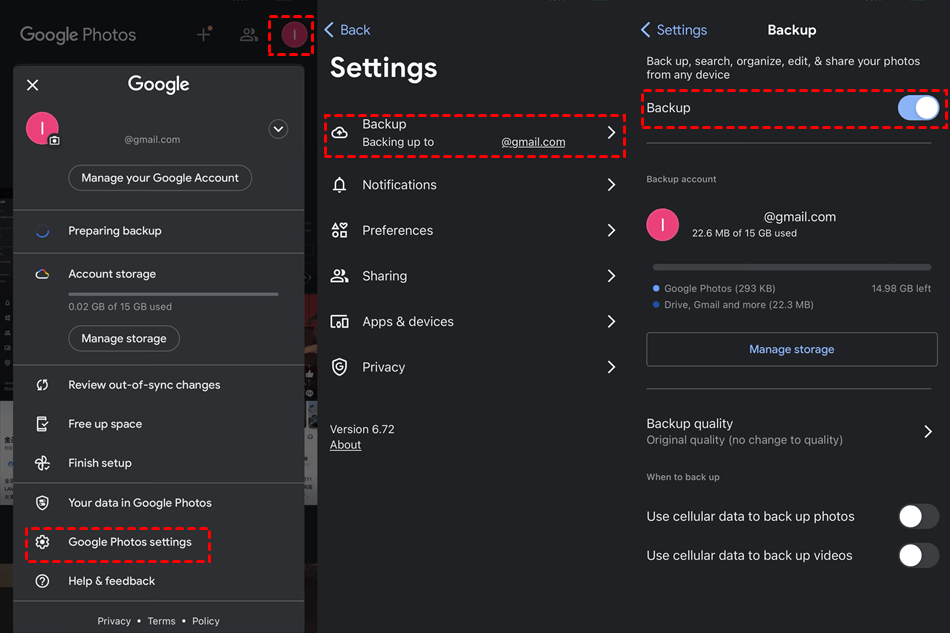
Task: Click the shield icon beside Privacy
Action: [340, 367]
